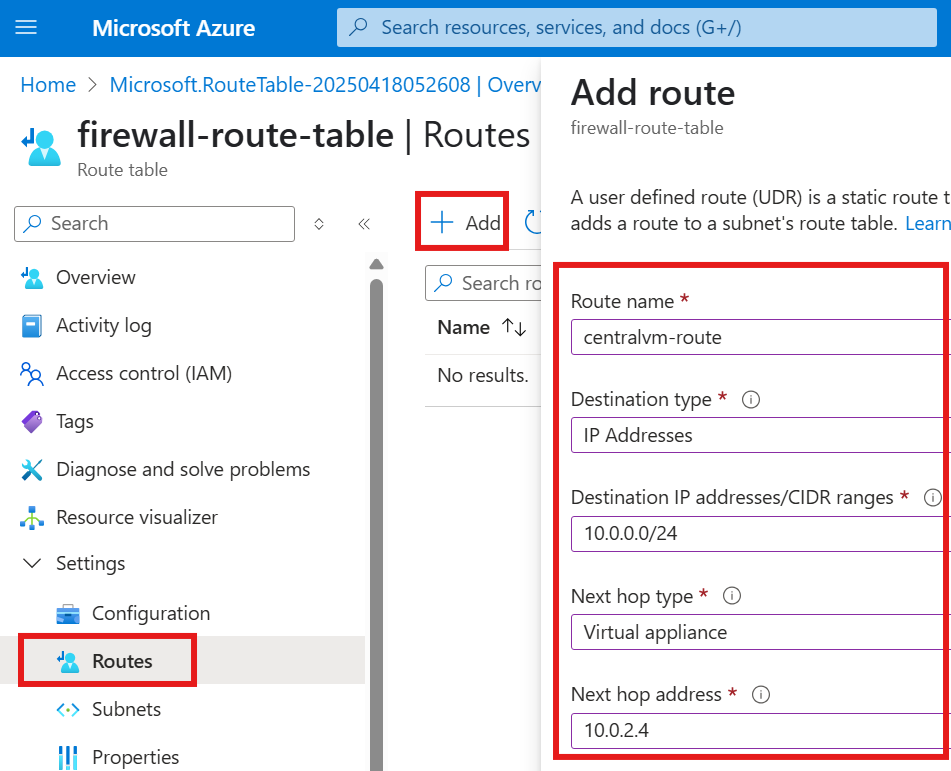The height and width of the screenshot is (771, 951).
Task: Open Activity log in the sidebar
Action: pyautogui.click(x=104, y=325)
